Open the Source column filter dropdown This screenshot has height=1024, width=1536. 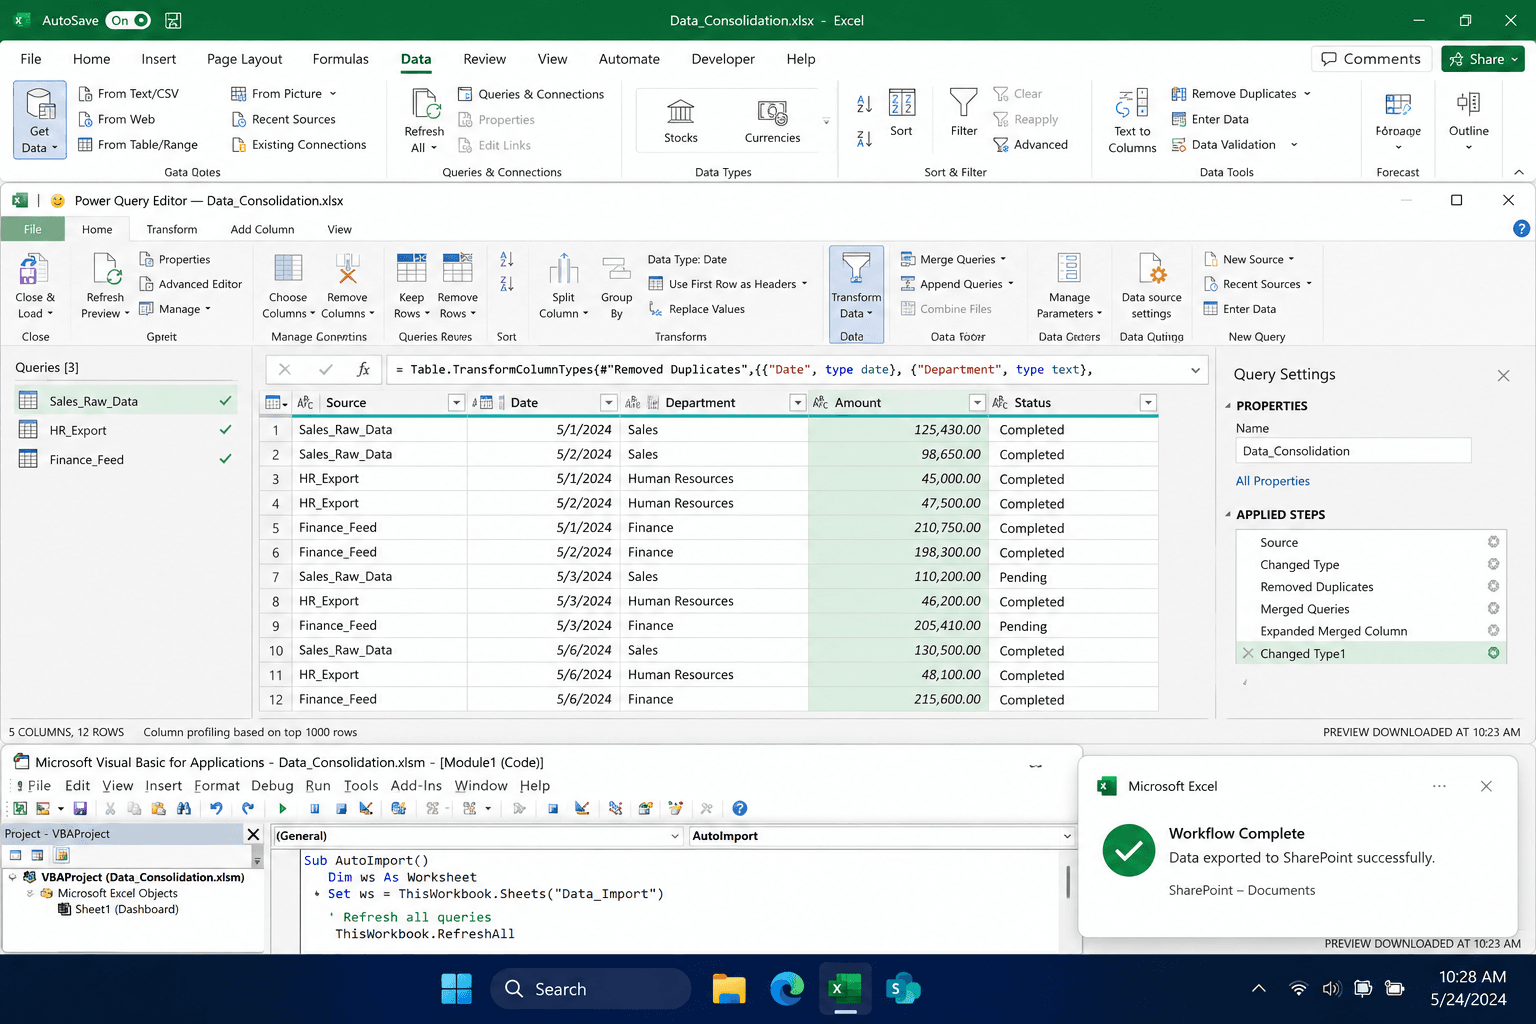tap(456, 402)
